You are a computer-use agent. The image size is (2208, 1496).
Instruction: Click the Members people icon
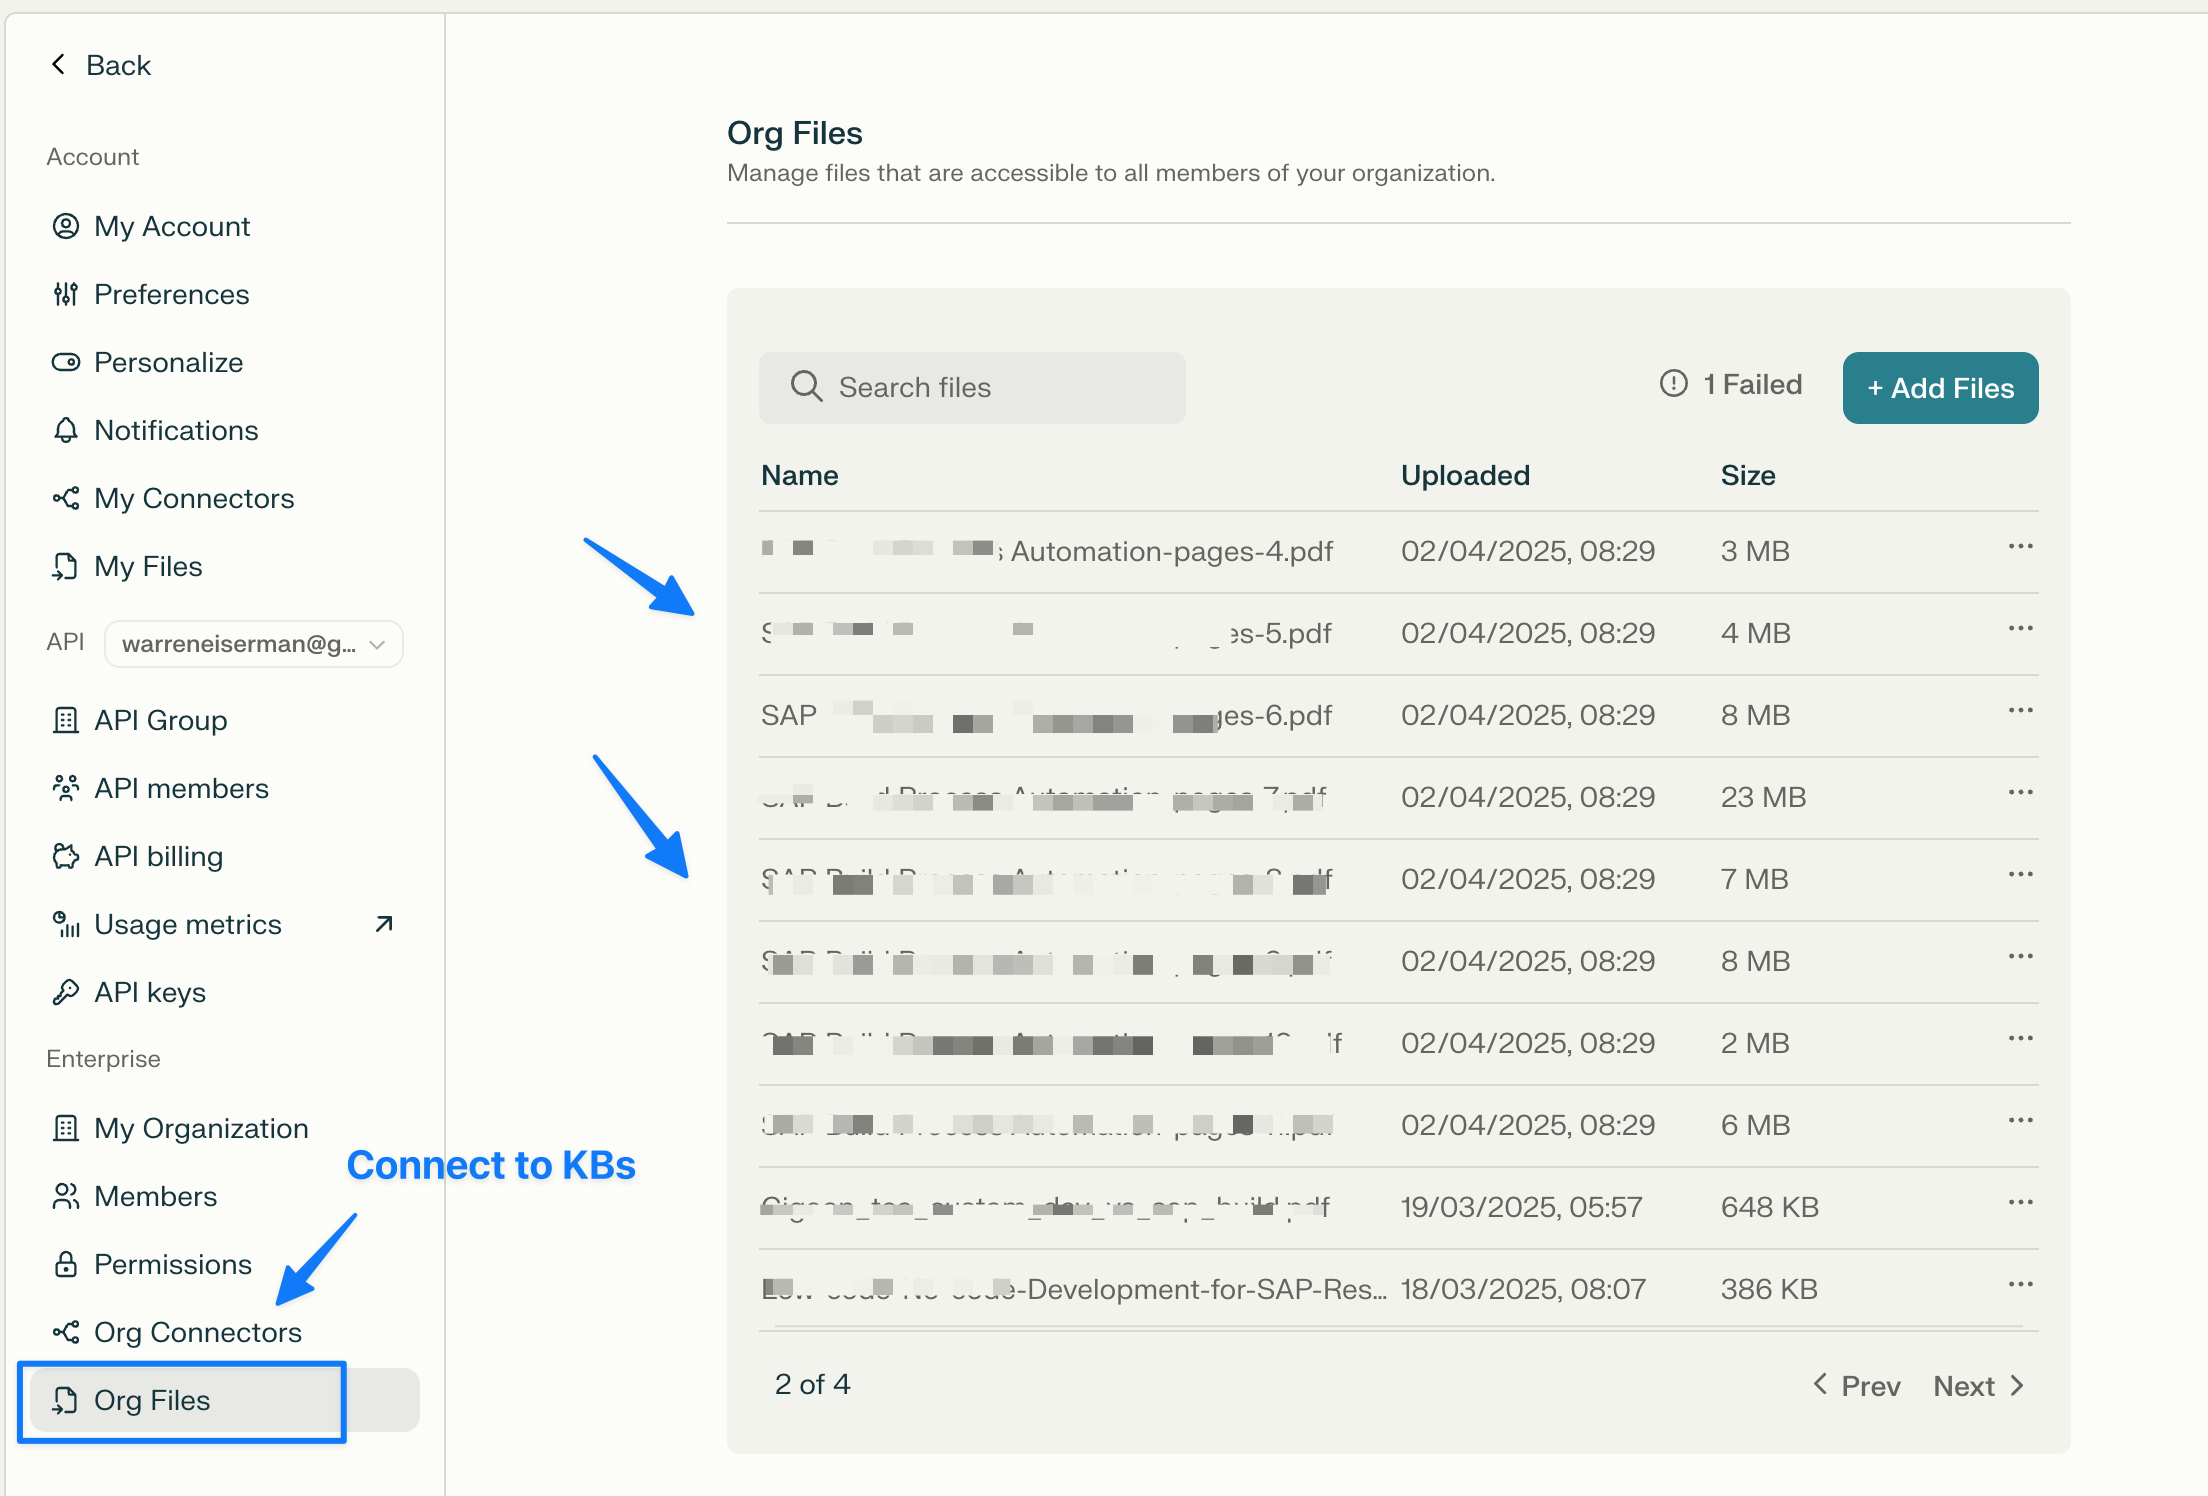point(66,1196)
